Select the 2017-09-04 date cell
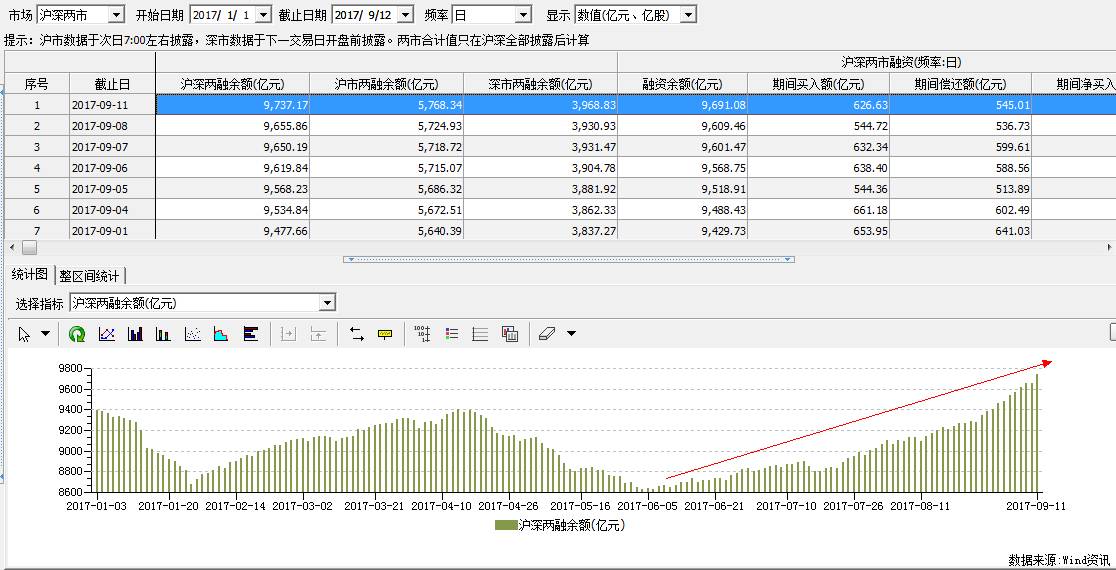Screen dimensions: 1116x570 click(x=112, y=210)
